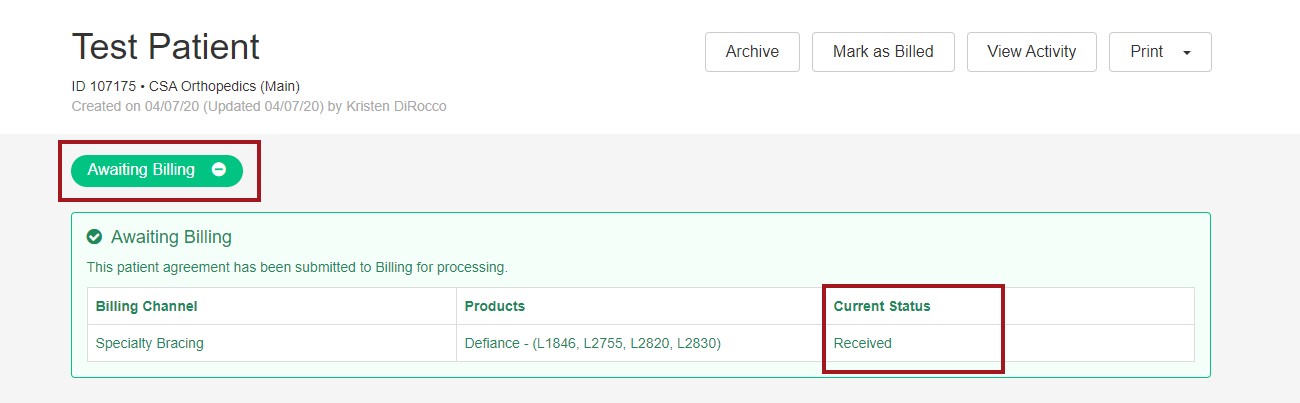Click the Awaiting Billing panel heading
The height and width of the screenshot is (403, 1300).
[x=171, y=237]
